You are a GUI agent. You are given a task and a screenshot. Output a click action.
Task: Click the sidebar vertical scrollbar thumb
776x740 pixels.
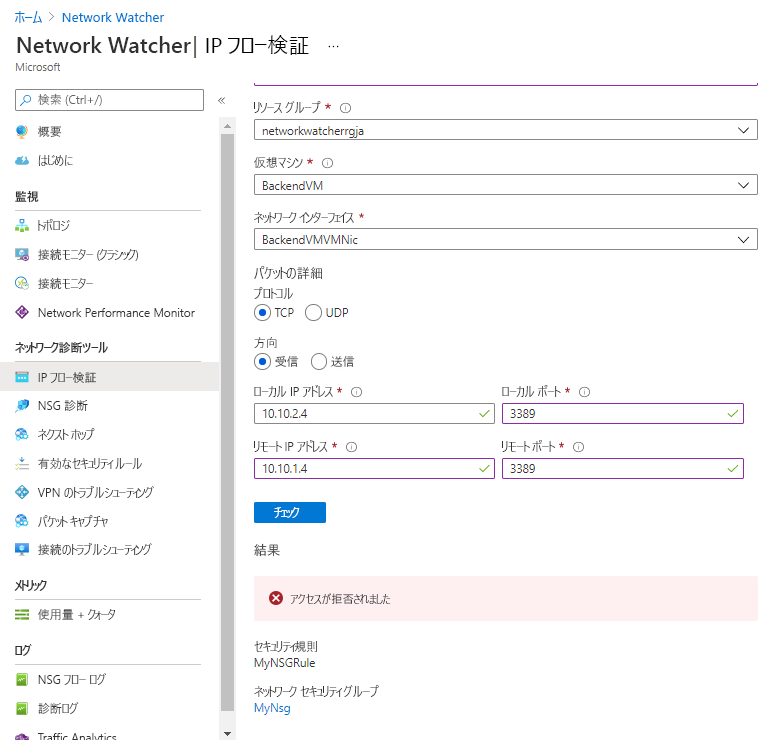[x=228, y=423]
